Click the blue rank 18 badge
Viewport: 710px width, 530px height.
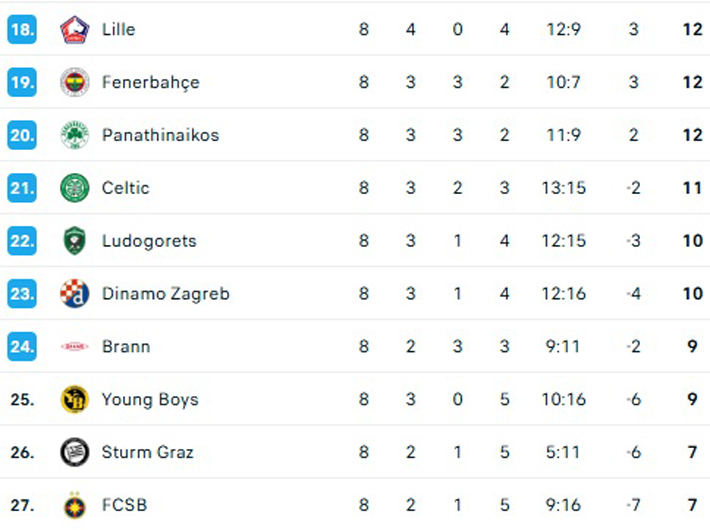[x=22, y=29]
